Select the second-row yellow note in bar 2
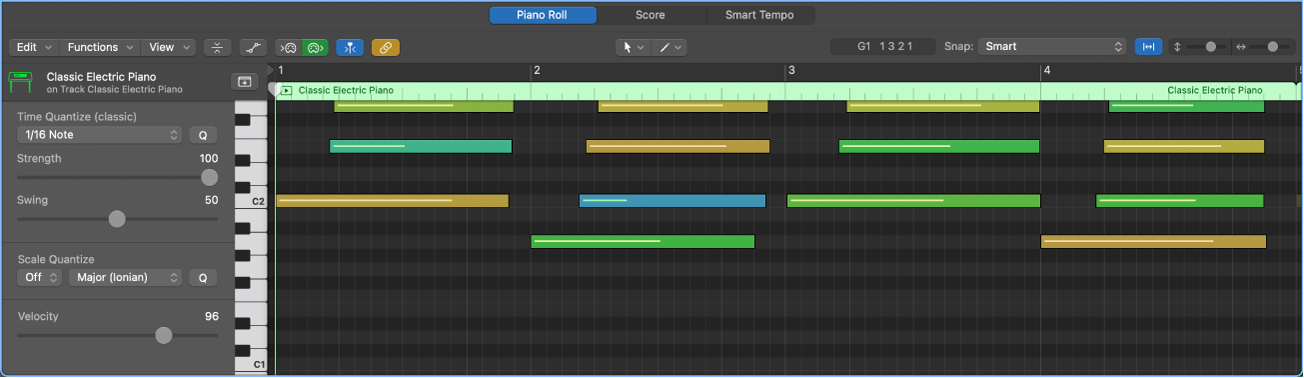The height and width of the screenshot is (378, 1304). click(x=678, y=147)
